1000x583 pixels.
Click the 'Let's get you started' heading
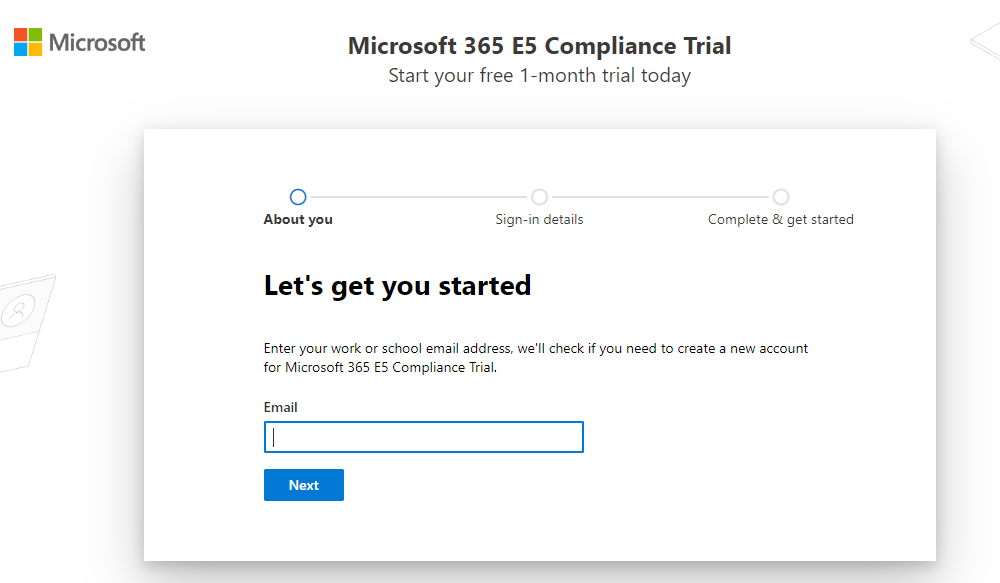397,286
